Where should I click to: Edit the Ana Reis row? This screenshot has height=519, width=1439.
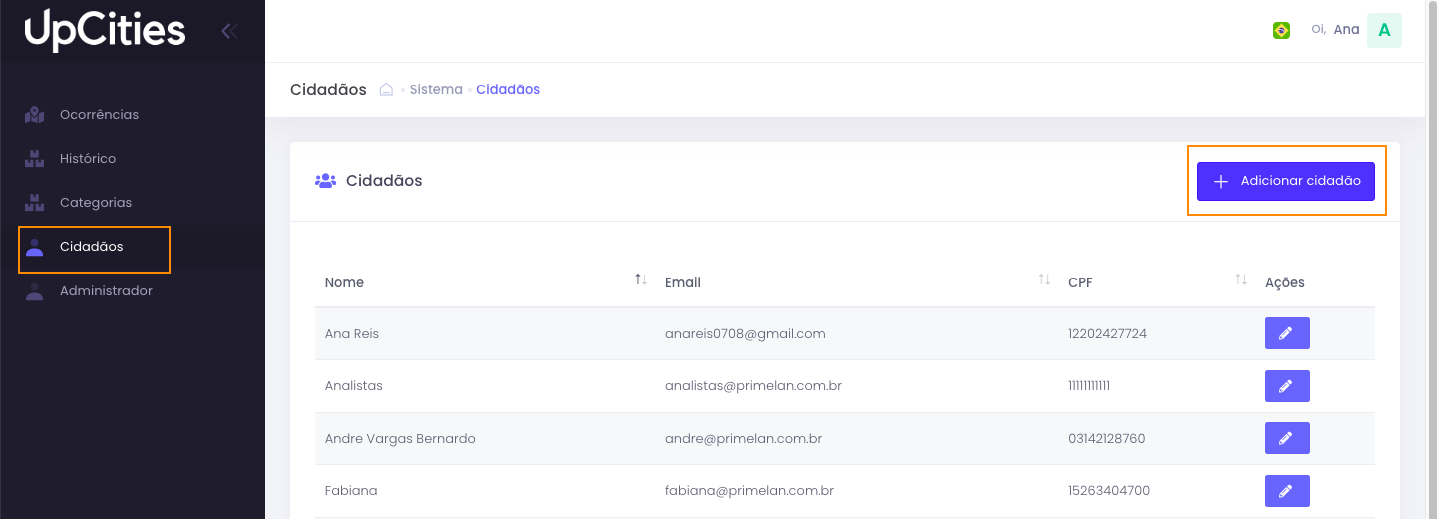[1287, 333]
